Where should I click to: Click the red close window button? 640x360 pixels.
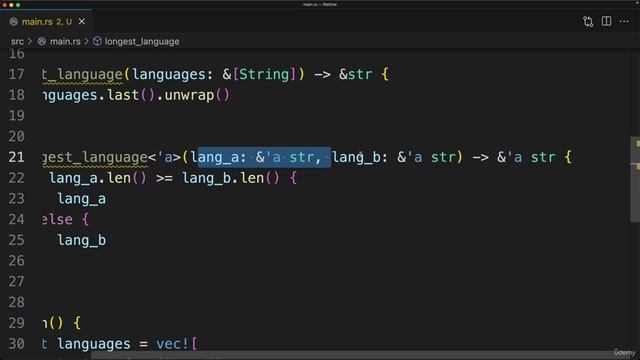coord(5,5)
